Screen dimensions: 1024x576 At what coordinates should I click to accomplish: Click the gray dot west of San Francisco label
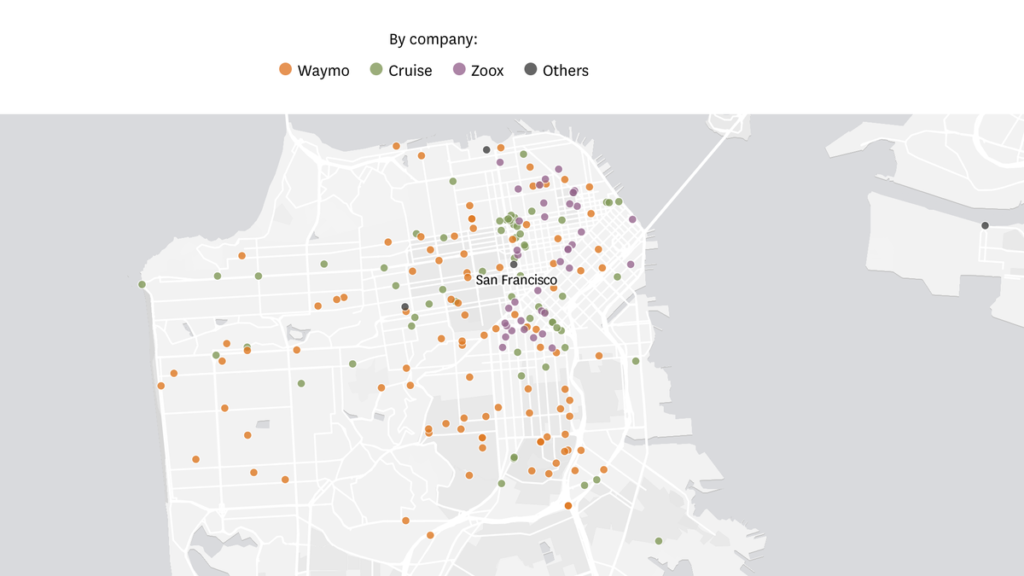405,306
